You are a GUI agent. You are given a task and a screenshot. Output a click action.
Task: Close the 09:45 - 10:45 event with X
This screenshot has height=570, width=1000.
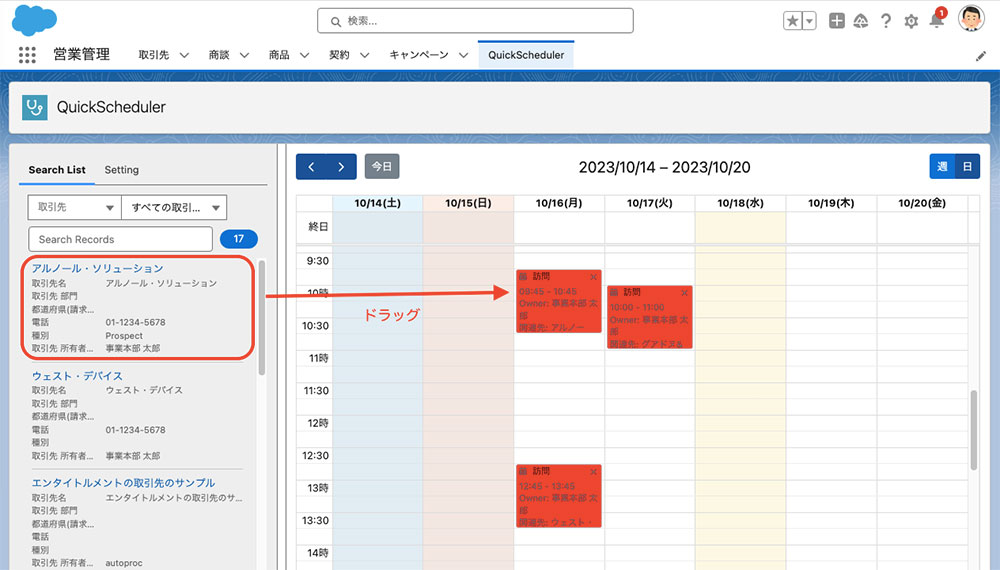pyautogui.click(x=594, y=277)
